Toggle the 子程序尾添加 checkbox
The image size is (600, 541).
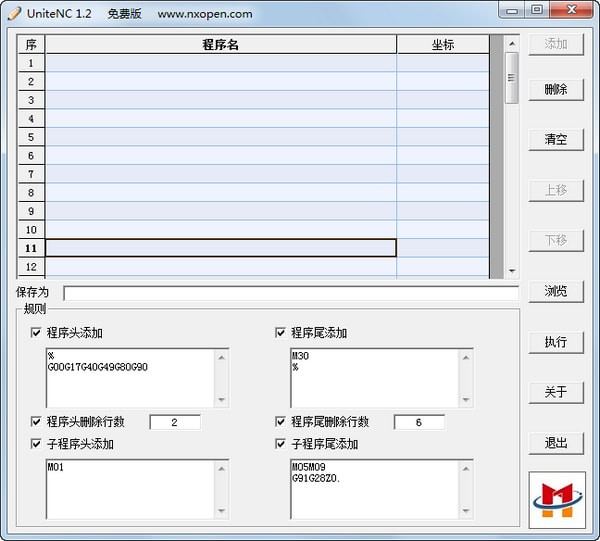(281, 444)
